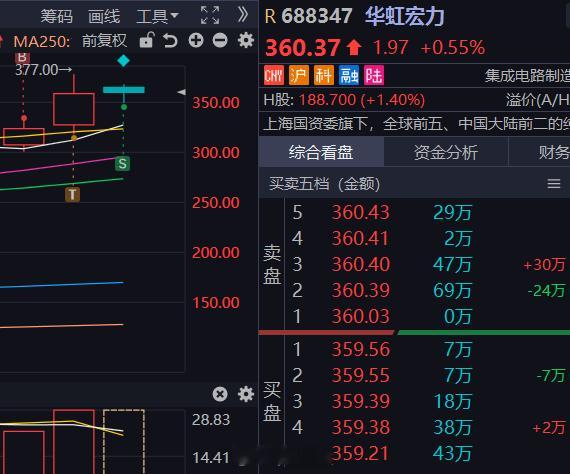Zoom in chart with plus icon
This screenshot has width=570, height=474.
pyautogui.click(x=196, y=40)
